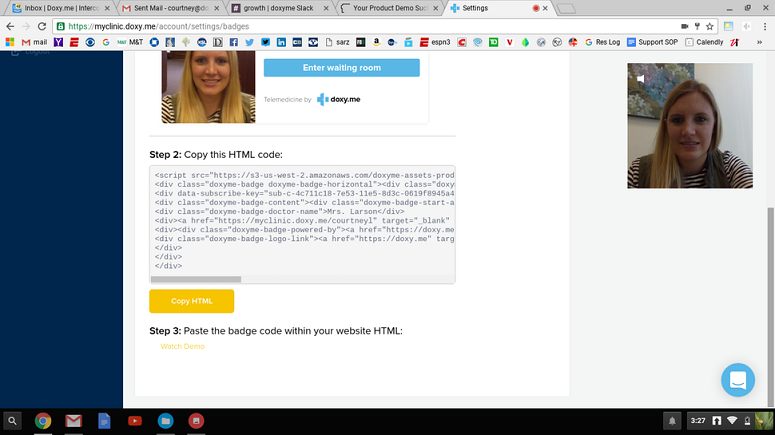Click the Enter waiting room button
The height and width of the screenshot is (435, 775).
(x=342, y=68)
